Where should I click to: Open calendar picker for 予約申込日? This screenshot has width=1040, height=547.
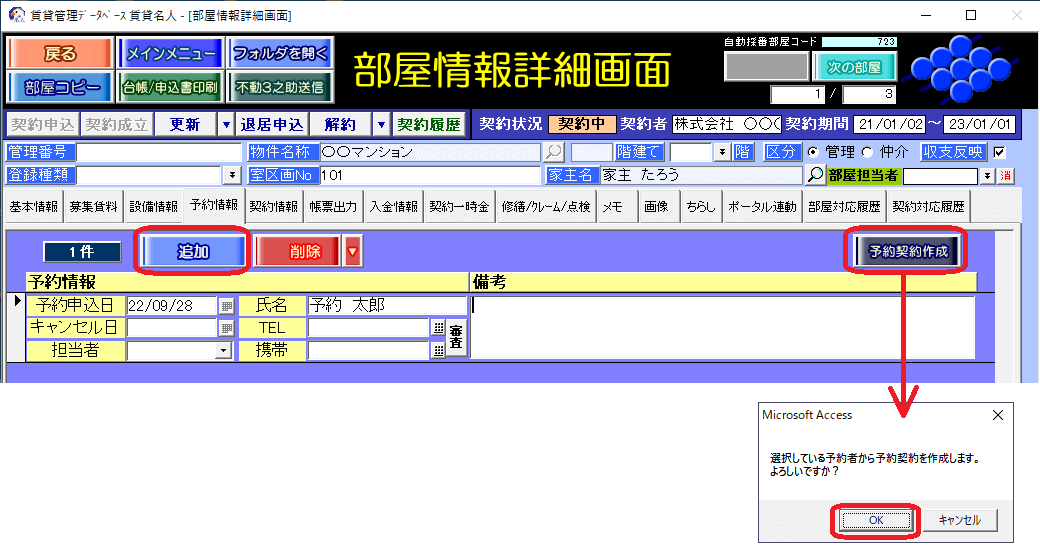click(227, 306)
